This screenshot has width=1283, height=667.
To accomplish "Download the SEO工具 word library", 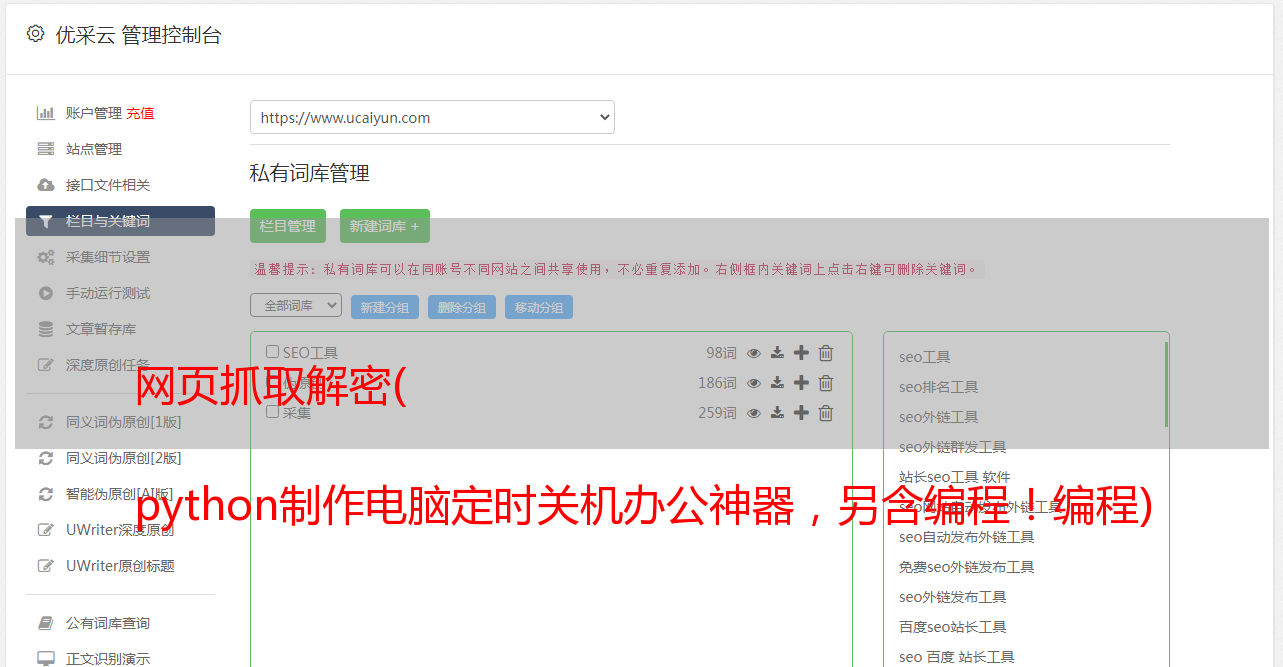I will [777, 353].
